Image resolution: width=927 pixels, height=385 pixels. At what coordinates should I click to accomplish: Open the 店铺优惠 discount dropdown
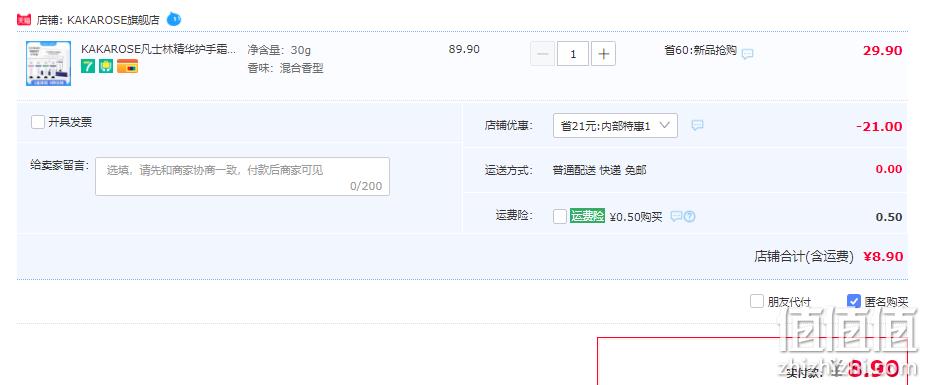tap(615, 125)
